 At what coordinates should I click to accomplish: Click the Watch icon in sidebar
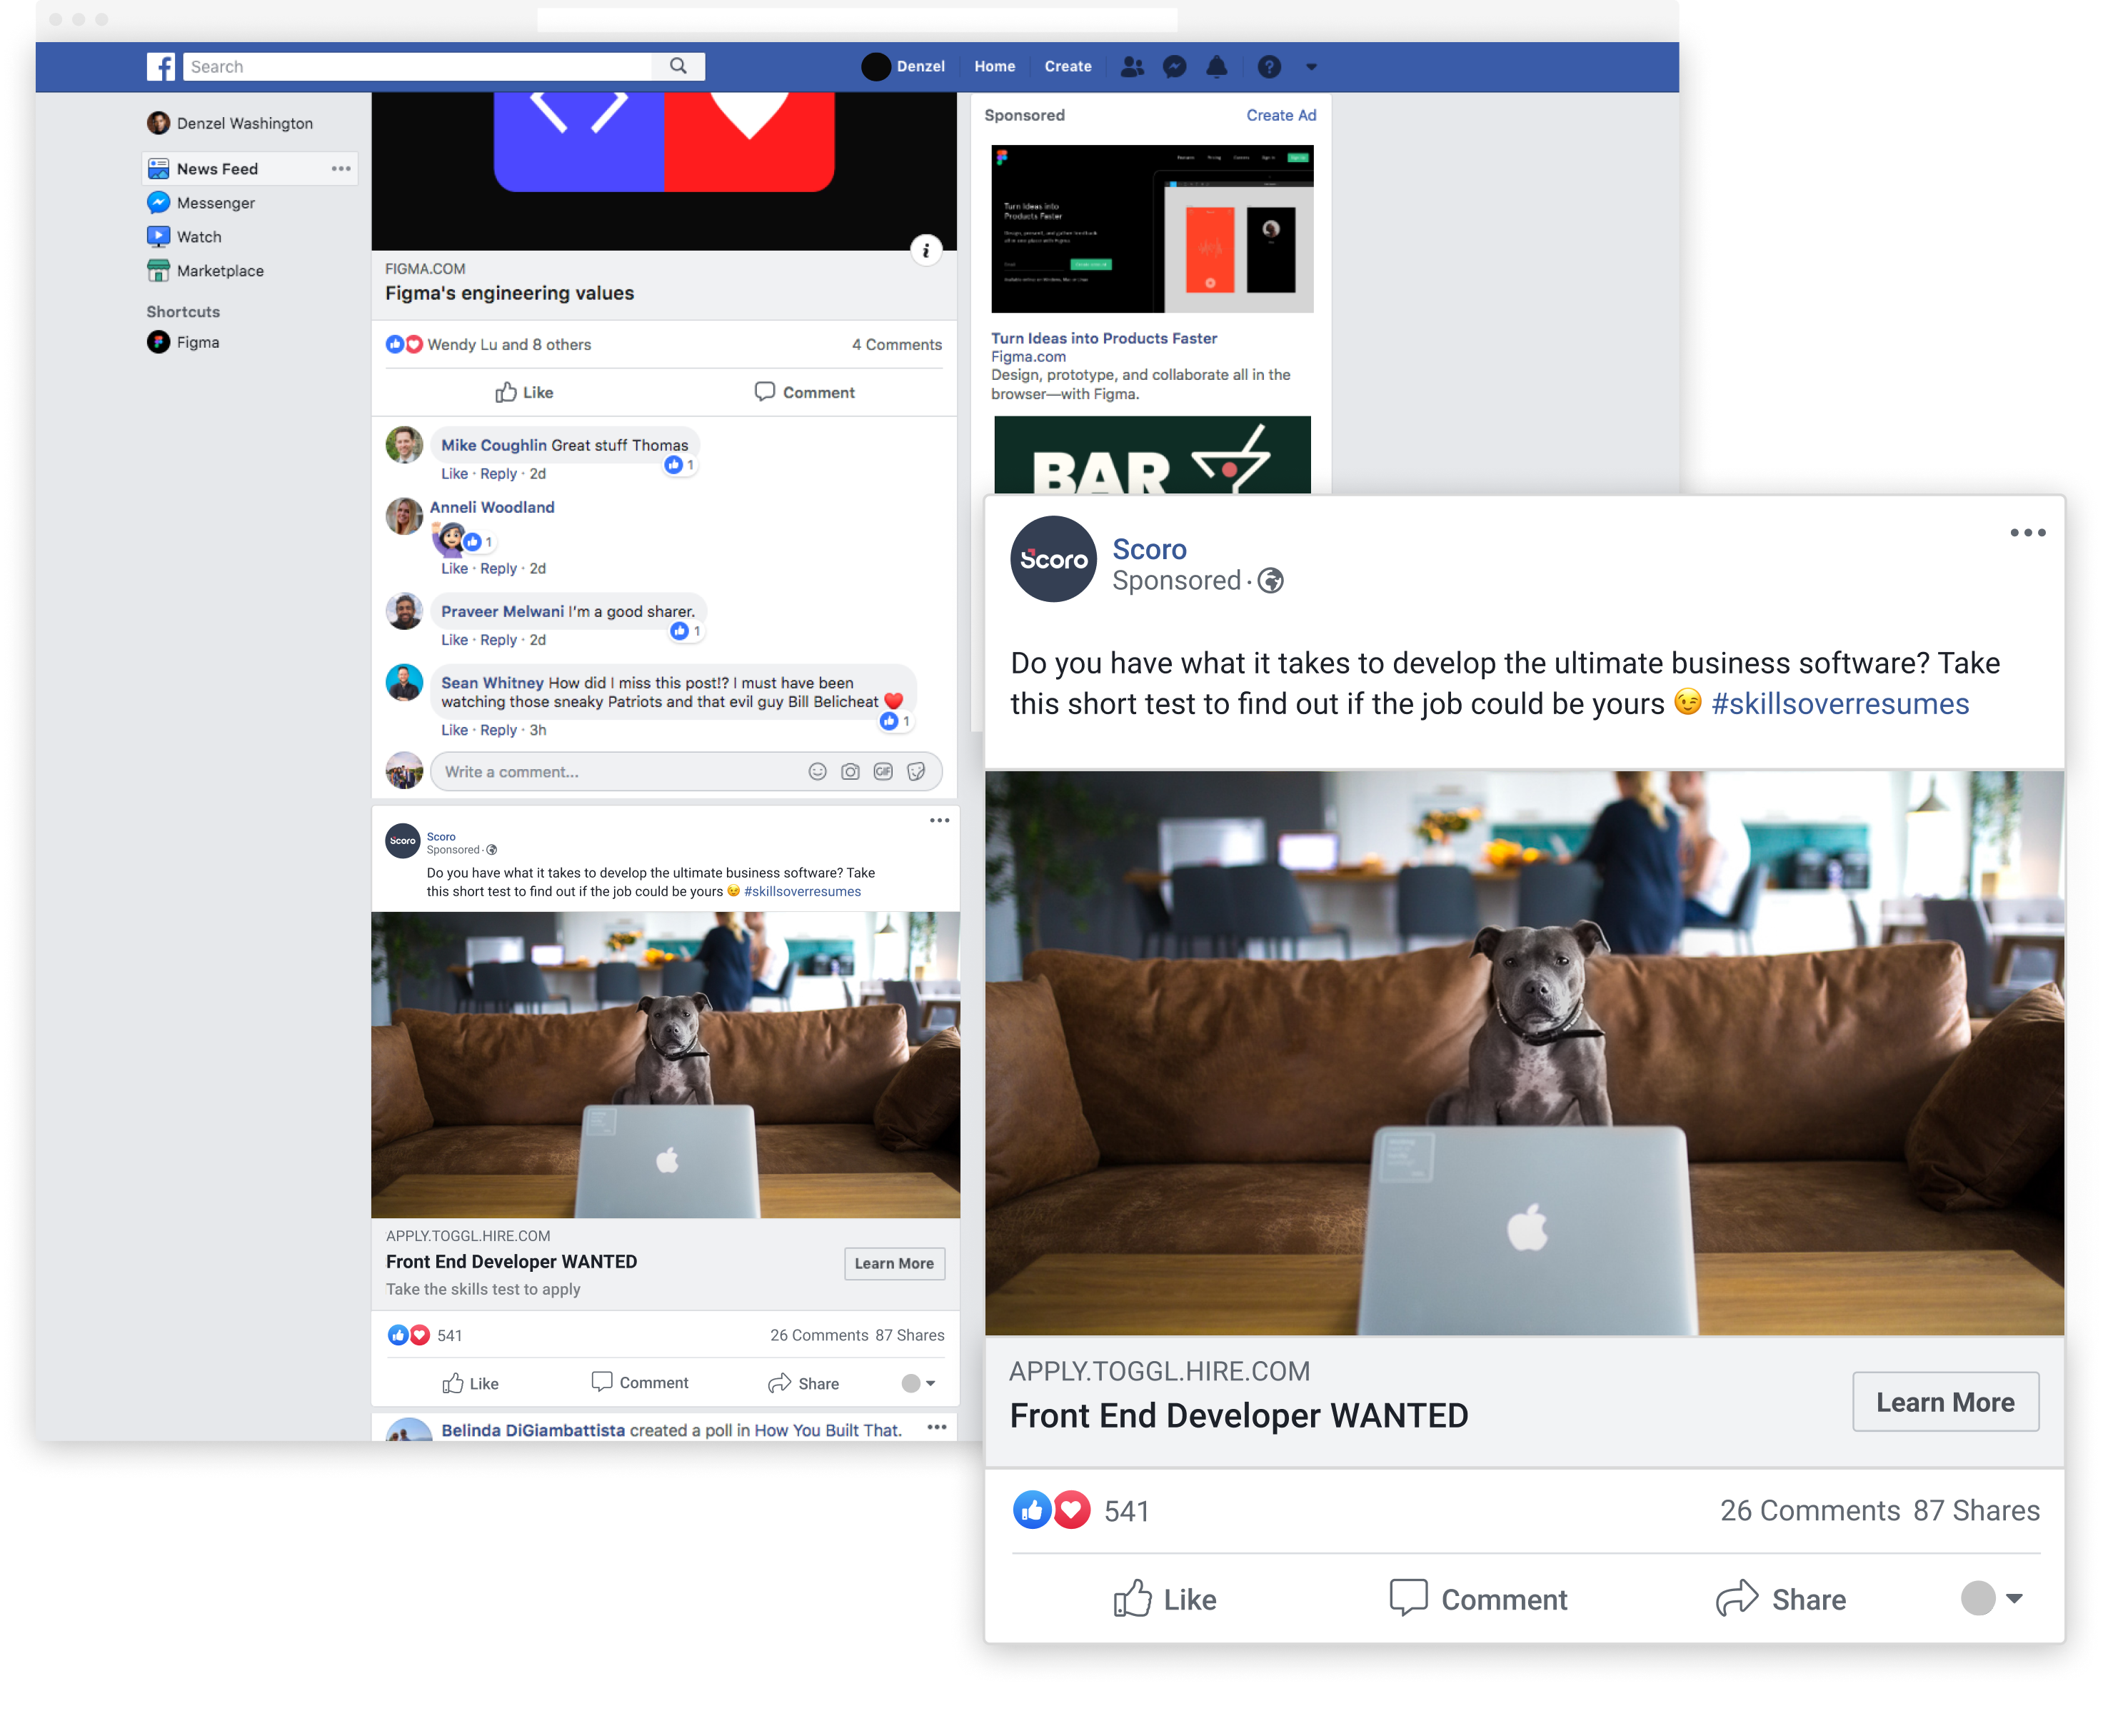[x=161, y=236]
